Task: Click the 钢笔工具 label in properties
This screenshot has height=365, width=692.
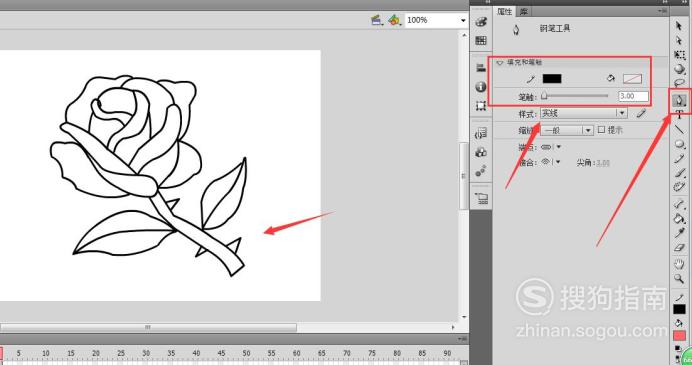Action: pyautogui.click(x=555, y=28)
